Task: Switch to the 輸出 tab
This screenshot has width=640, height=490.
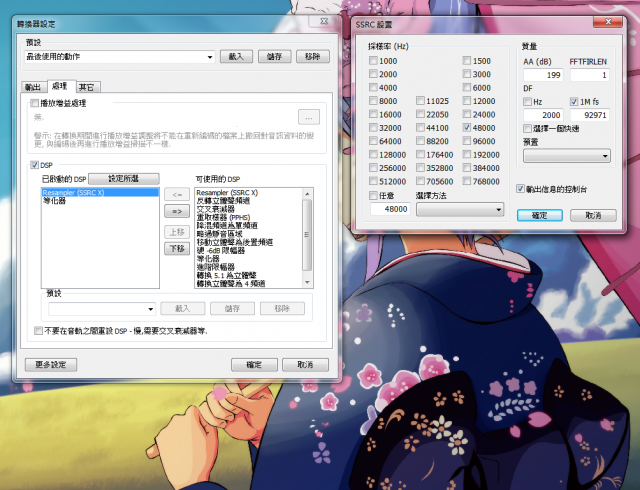Action: pos(33,87)
